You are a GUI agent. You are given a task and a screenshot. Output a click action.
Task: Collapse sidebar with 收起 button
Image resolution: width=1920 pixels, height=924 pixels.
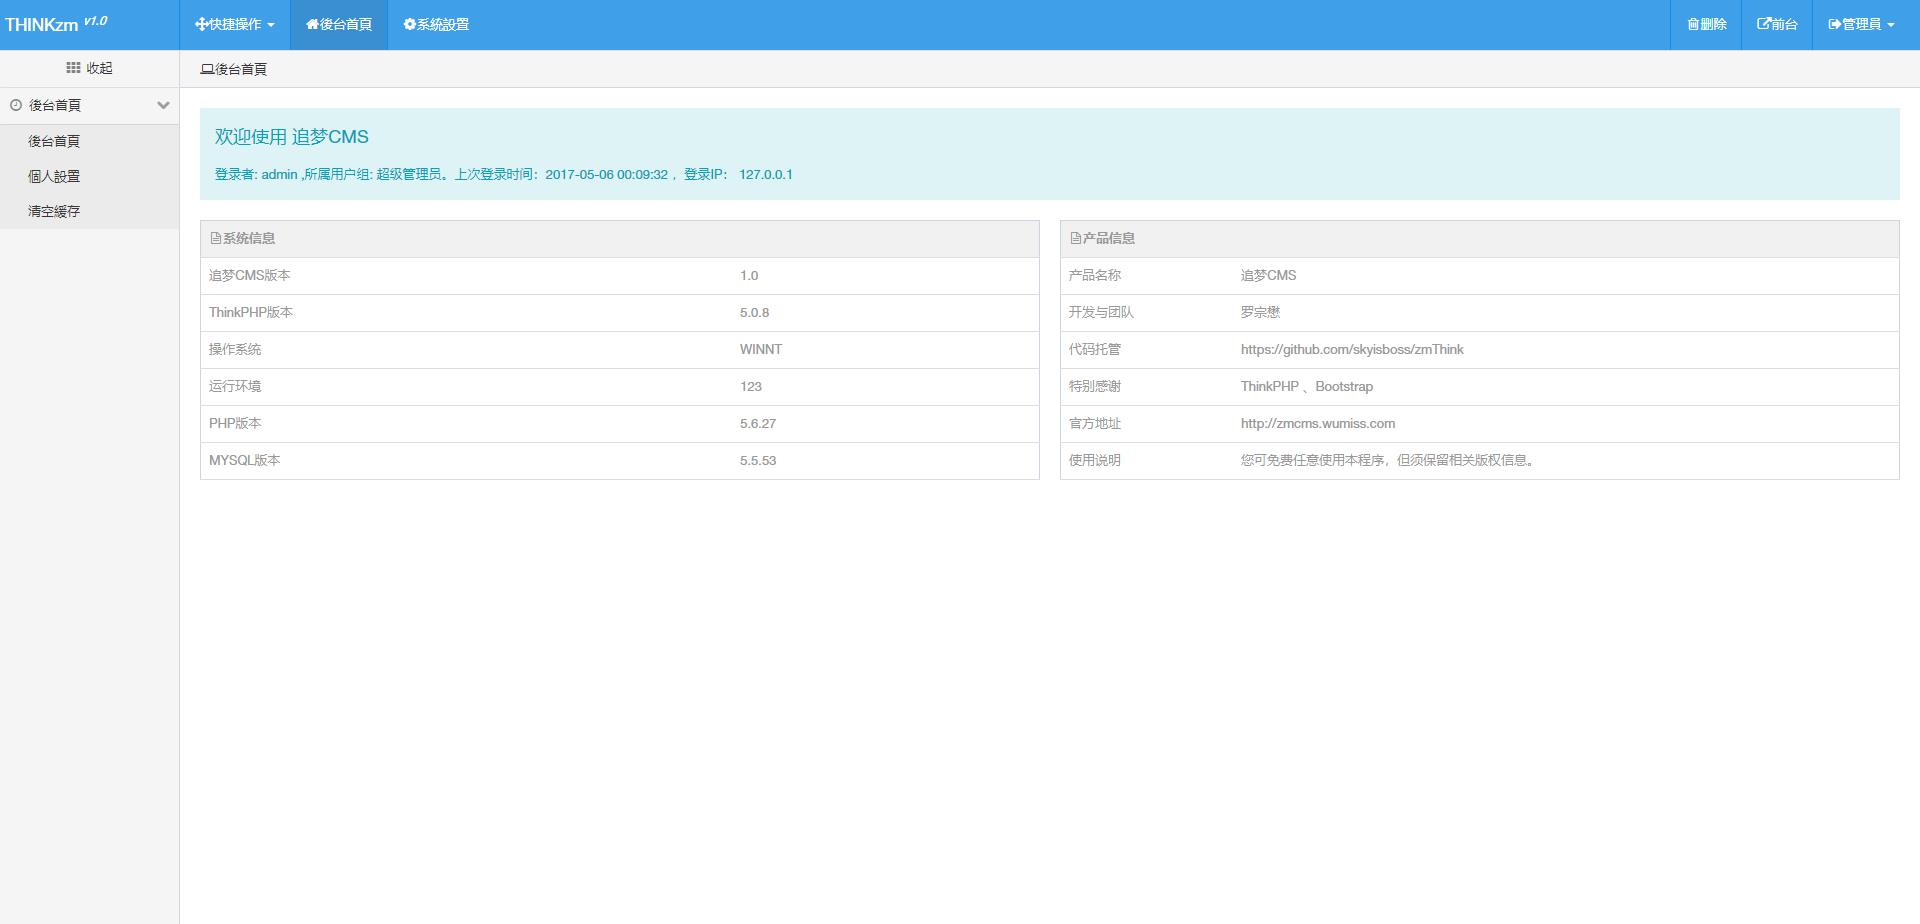[x=89, y=68]
